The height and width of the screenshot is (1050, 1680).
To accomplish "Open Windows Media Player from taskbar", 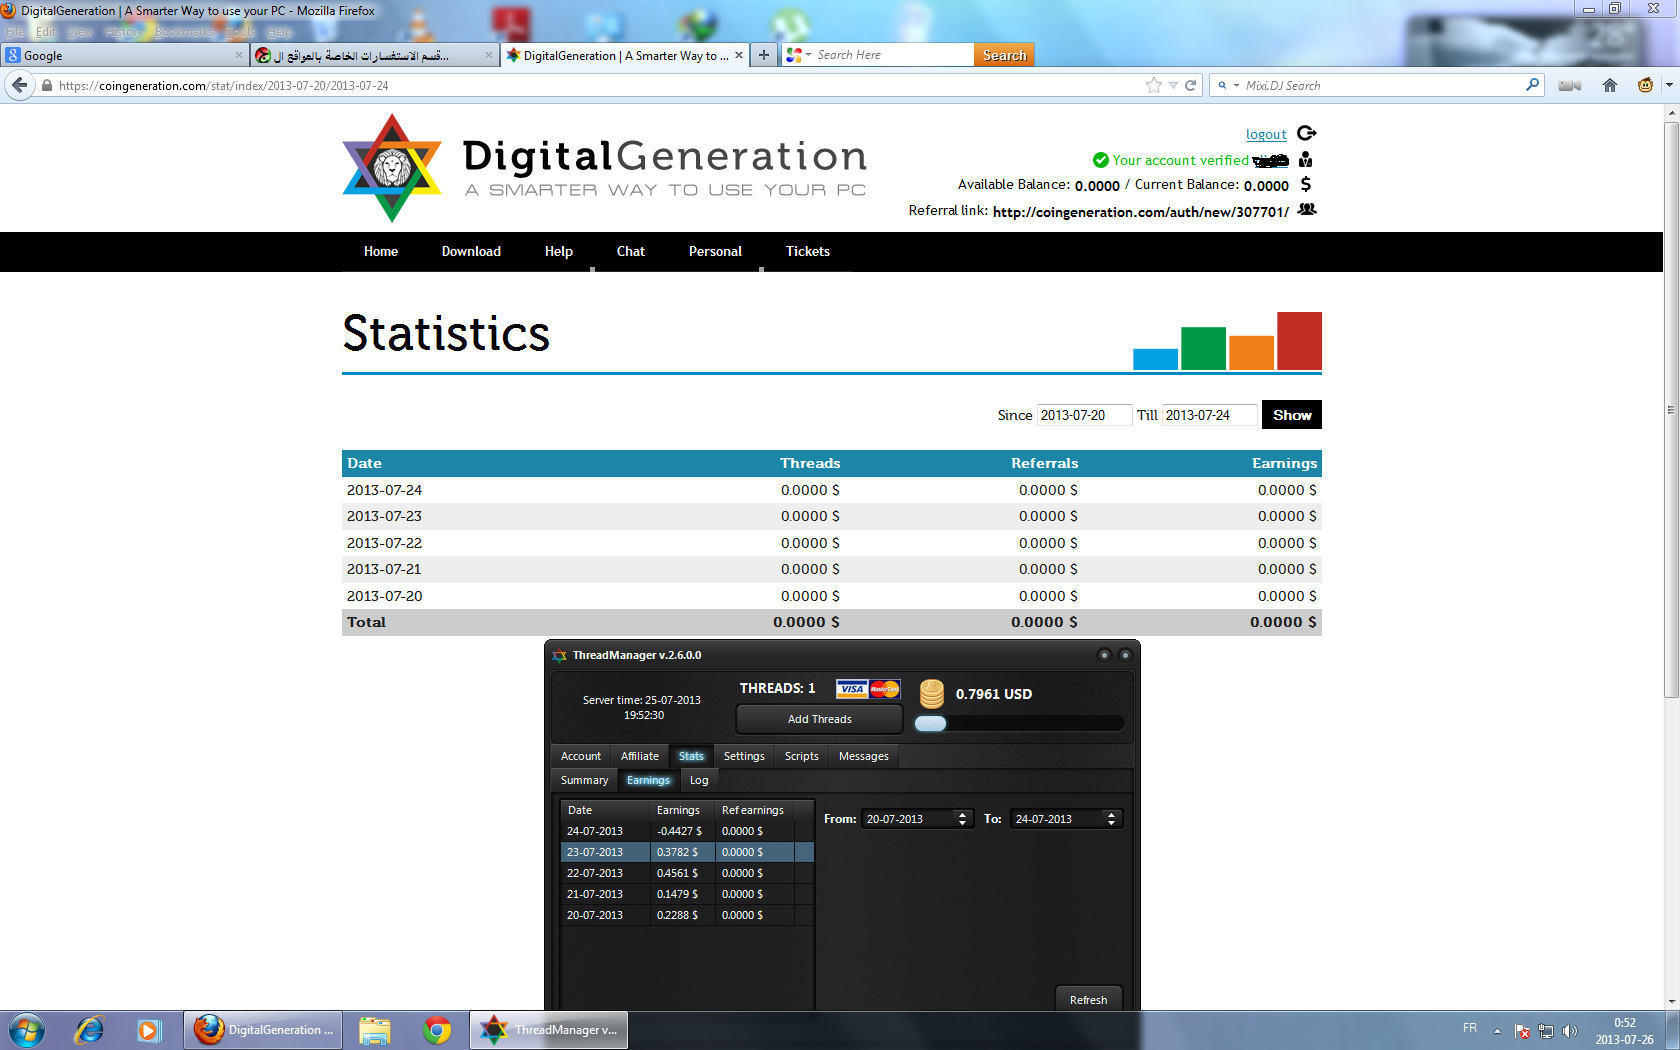I will pyautogui.click(x=149, y=1030).
